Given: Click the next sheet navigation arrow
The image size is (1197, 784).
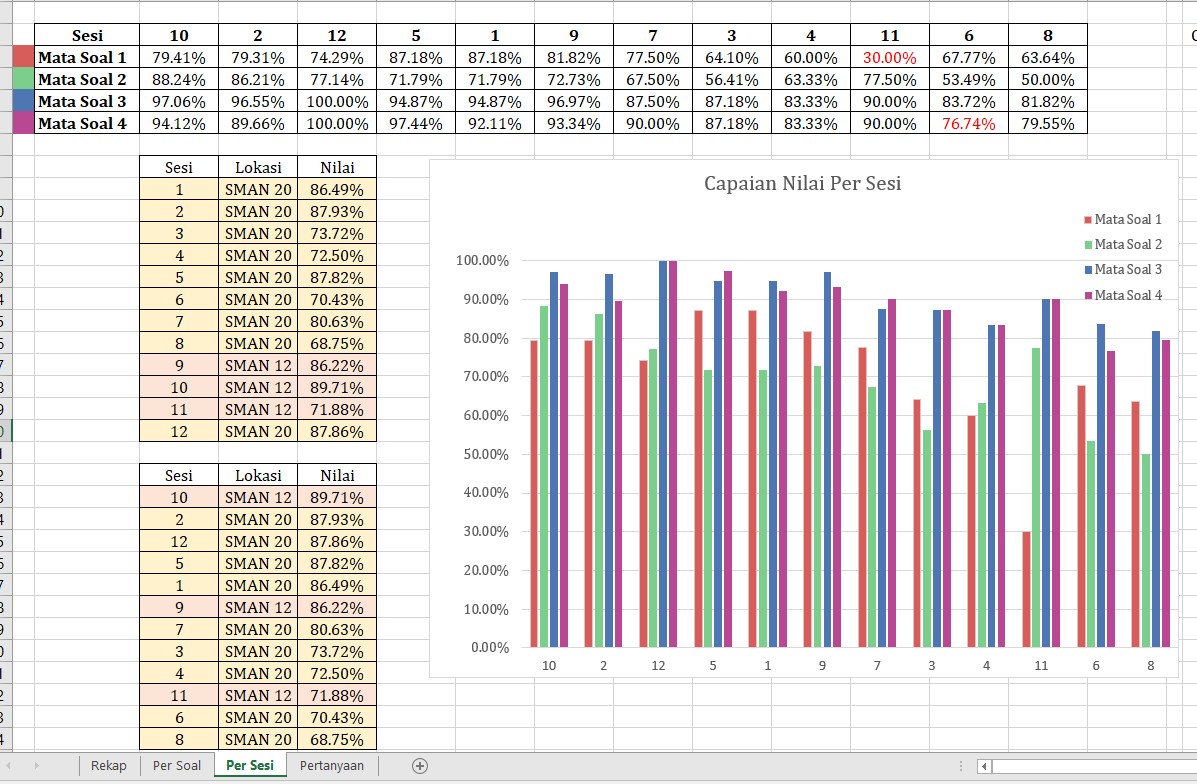Looking at the screenshot, I should tap(38, 766).
